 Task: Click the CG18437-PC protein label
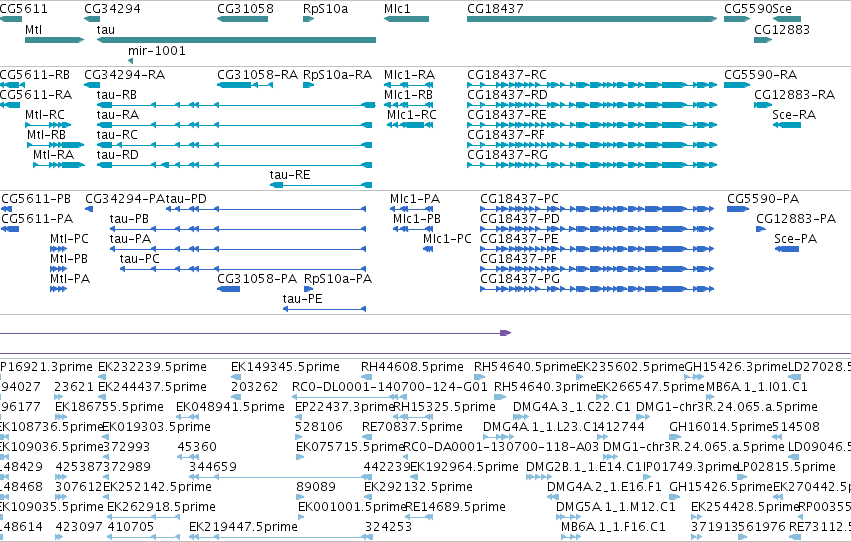click(519, 199)
